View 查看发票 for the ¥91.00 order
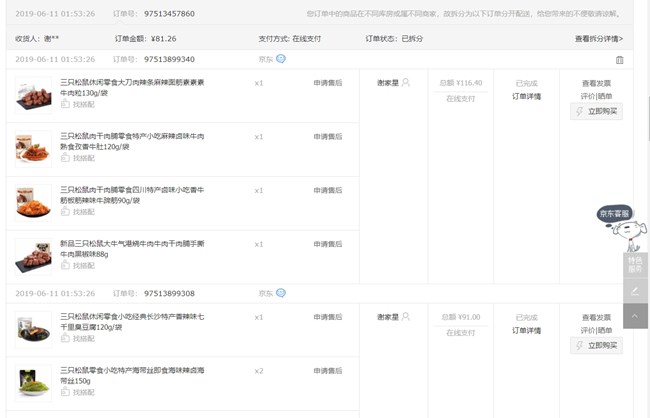Viewport: 650px width, 418px height. click(596, 317)
